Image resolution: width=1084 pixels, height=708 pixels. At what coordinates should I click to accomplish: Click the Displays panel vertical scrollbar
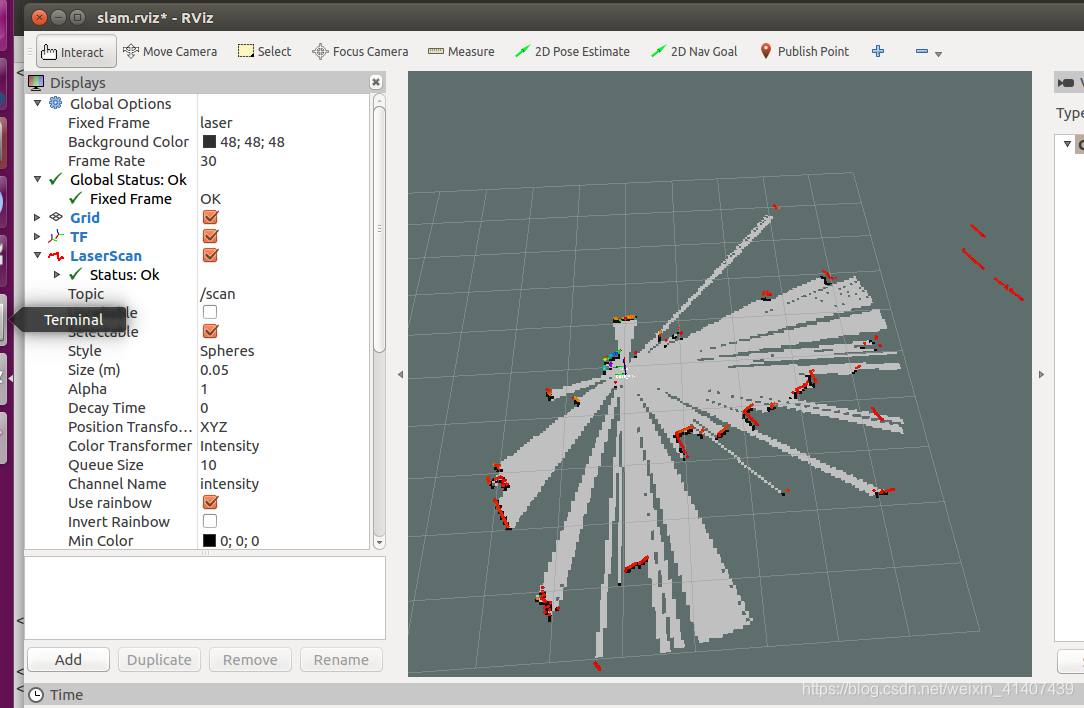point(379,228)
